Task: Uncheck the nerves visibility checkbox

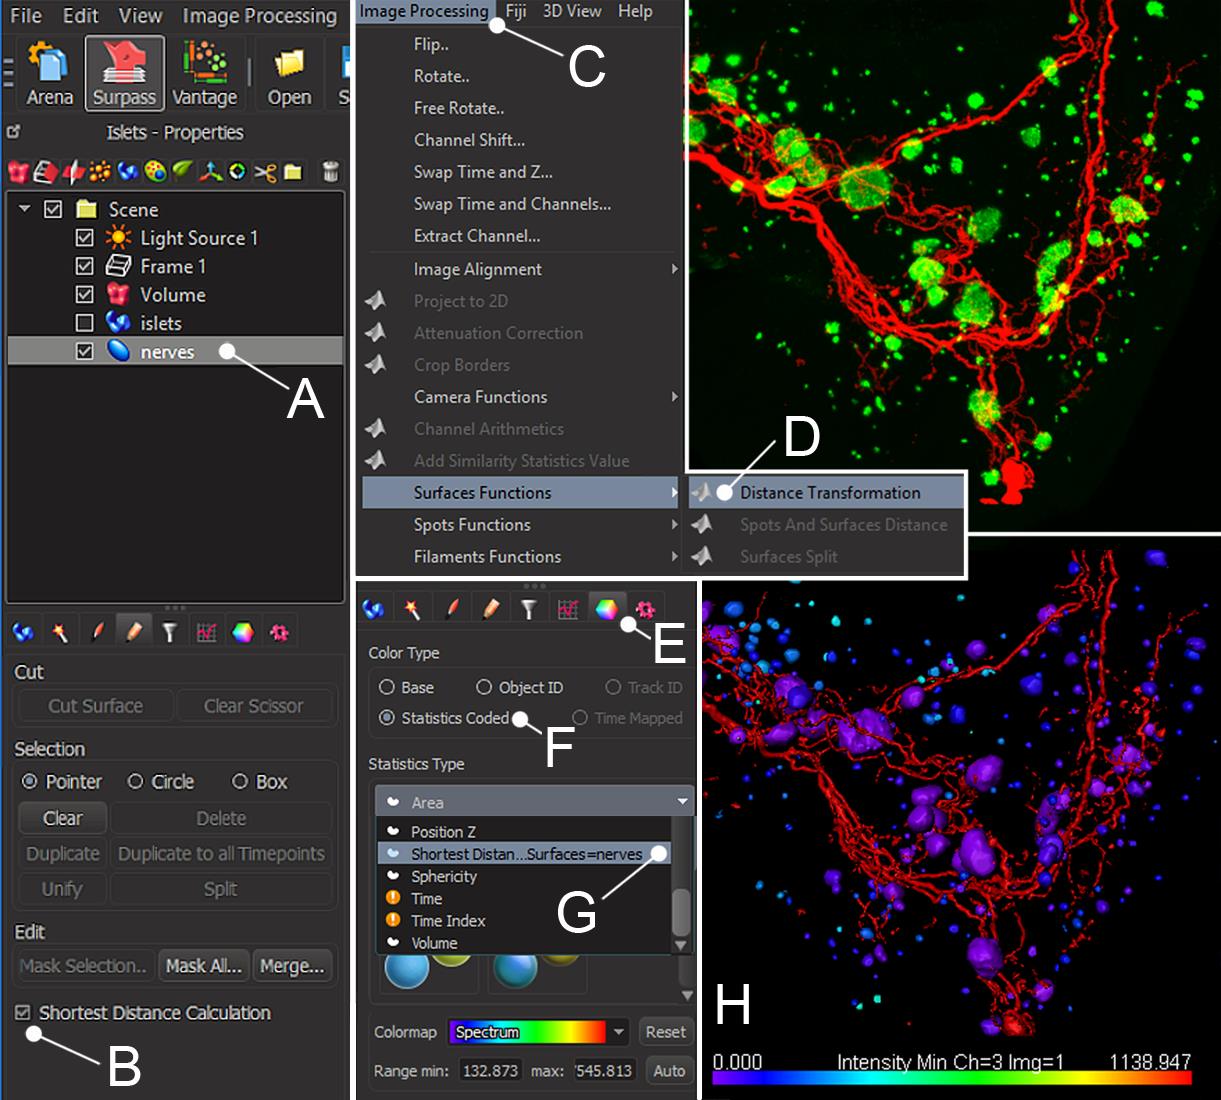Action: pos(85,351)
